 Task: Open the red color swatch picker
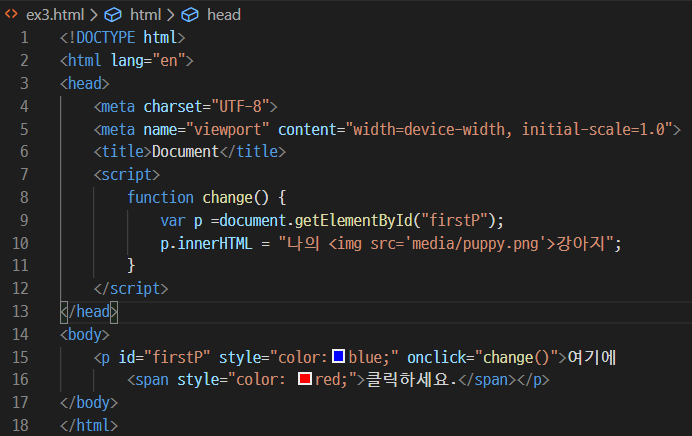[305, 379]
